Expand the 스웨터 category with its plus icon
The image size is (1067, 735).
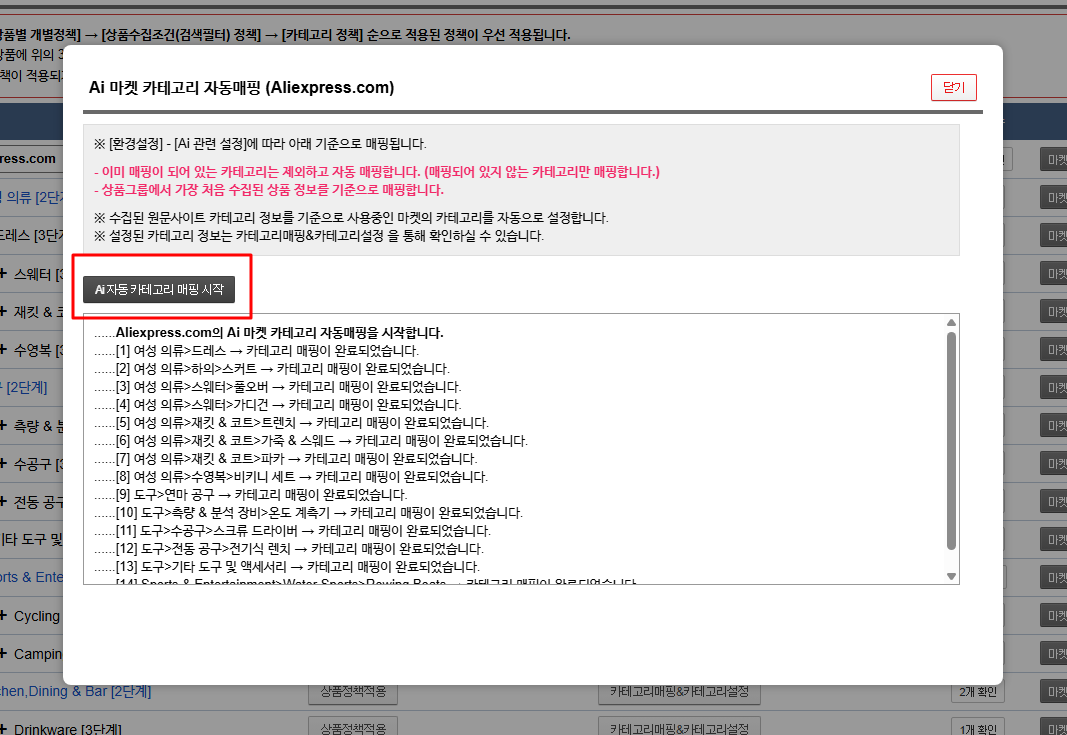(5, 272)
